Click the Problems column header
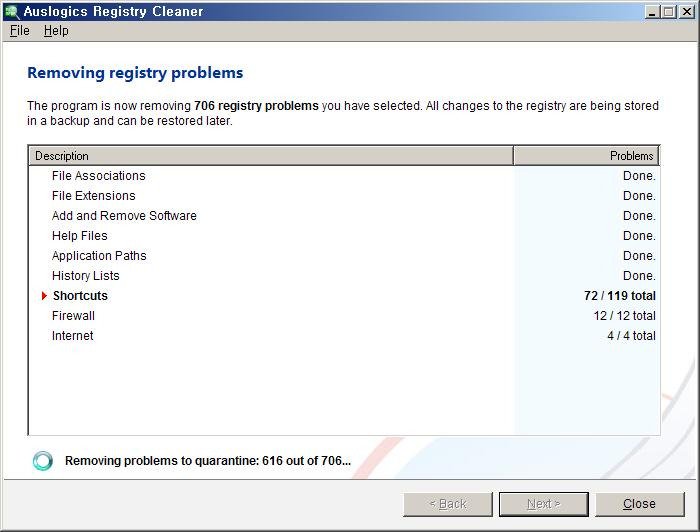The image size is (700, 532). point(586,156)
